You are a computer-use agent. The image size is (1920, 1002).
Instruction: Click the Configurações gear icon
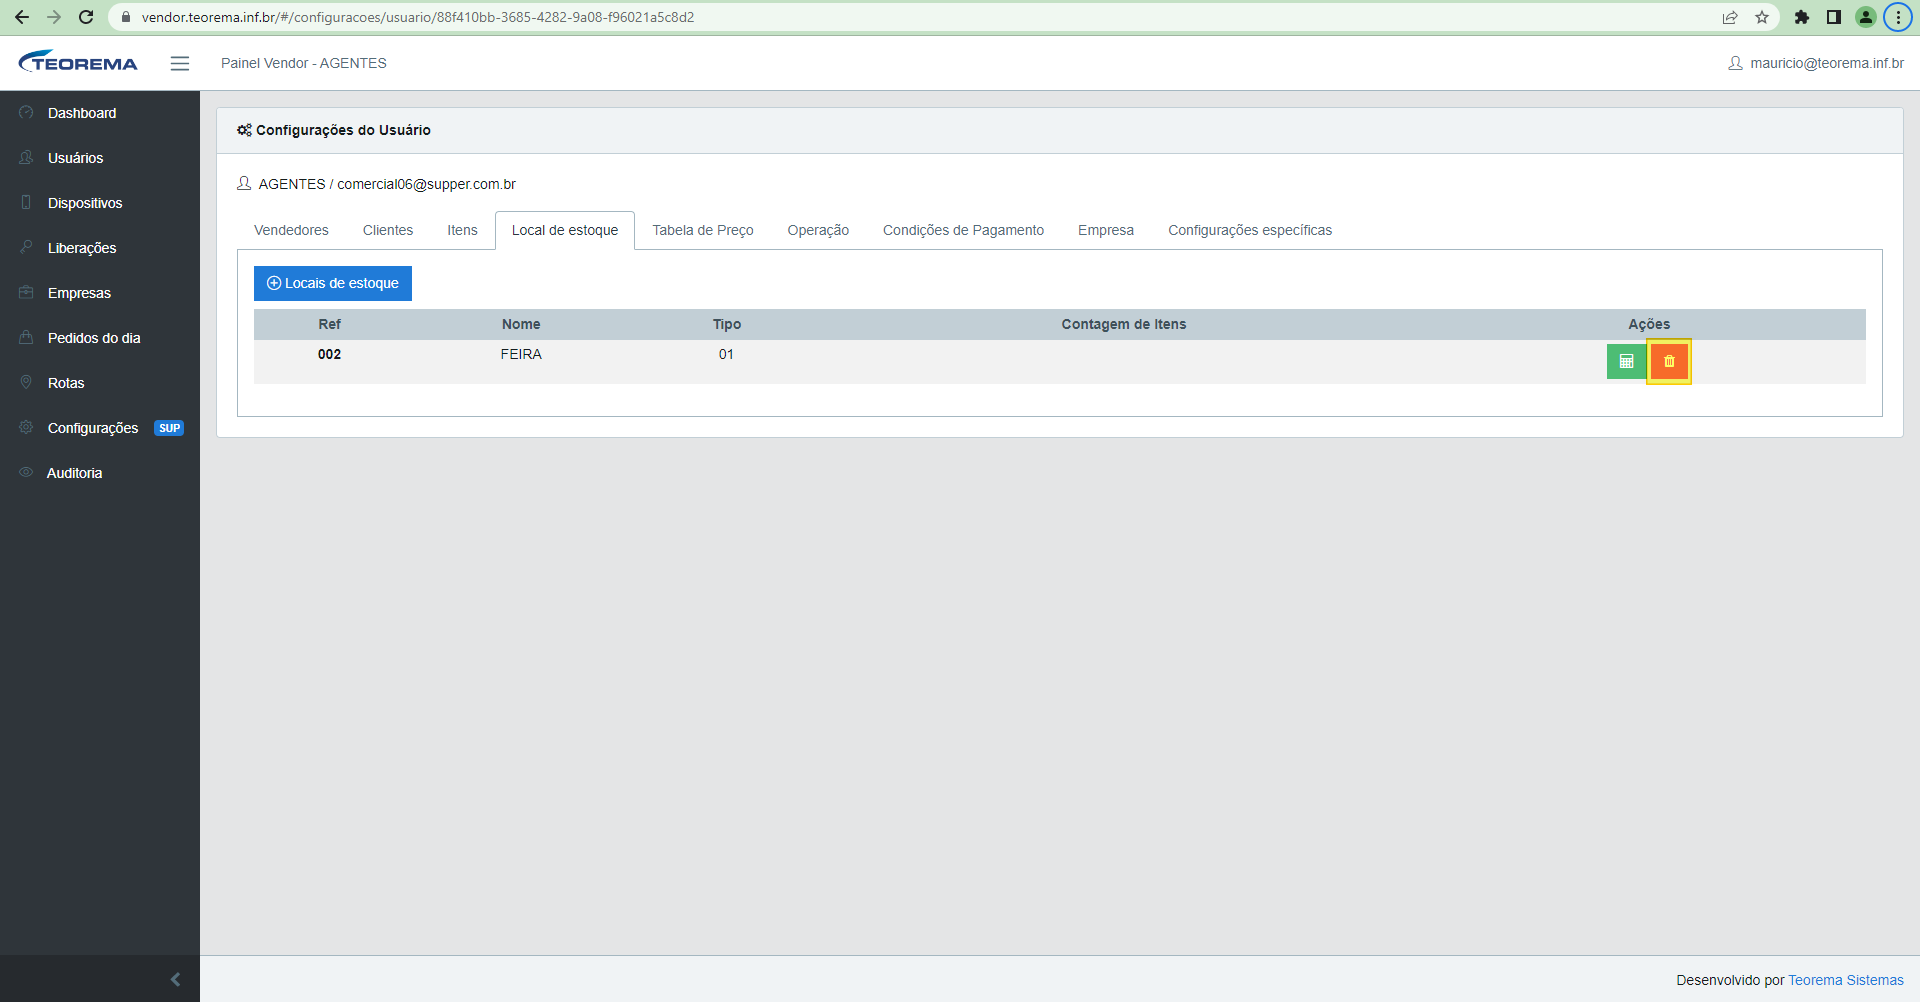click(26, 427)
